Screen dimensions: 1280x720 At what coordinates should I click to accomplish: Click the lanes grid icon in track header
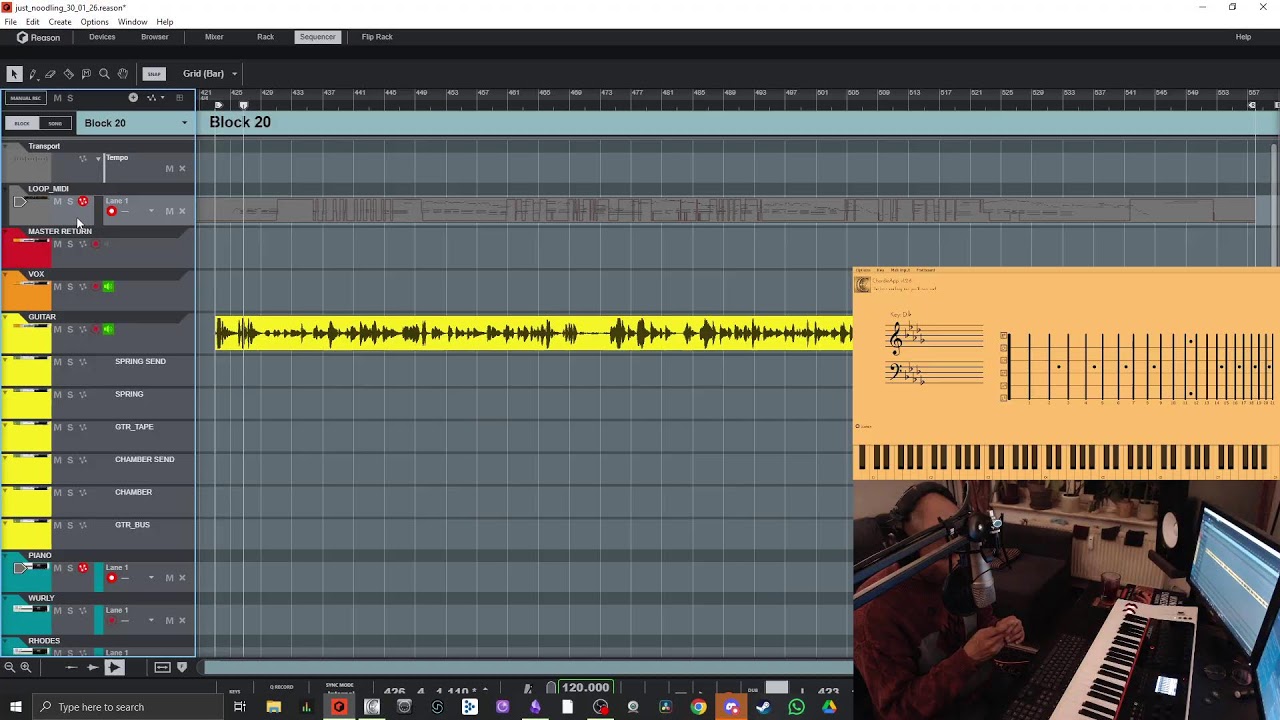180,98
